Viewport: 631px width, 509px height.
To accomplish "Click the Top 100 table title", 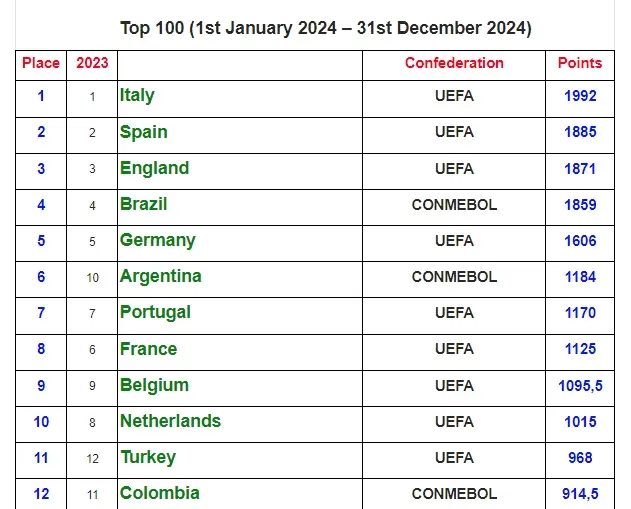I will pos(326,27).
